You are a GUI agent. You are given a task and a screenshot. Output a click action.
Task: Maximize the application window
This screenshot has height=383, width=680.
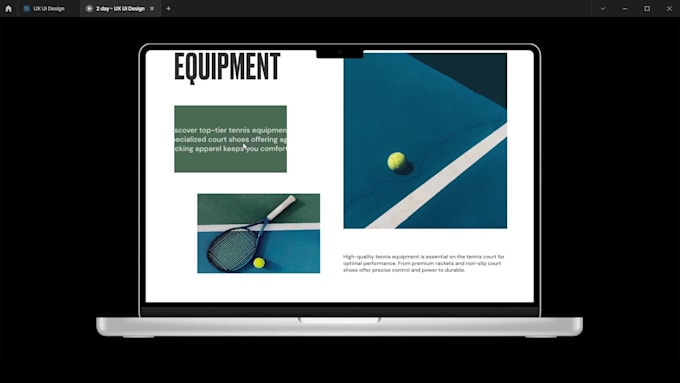pyautogui.click(x=647, y=8)
